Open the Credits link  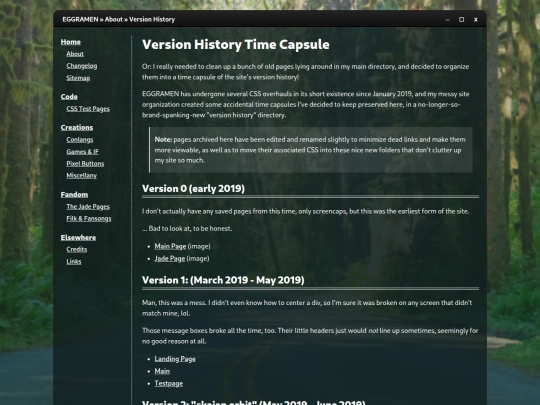click(76, 249)
